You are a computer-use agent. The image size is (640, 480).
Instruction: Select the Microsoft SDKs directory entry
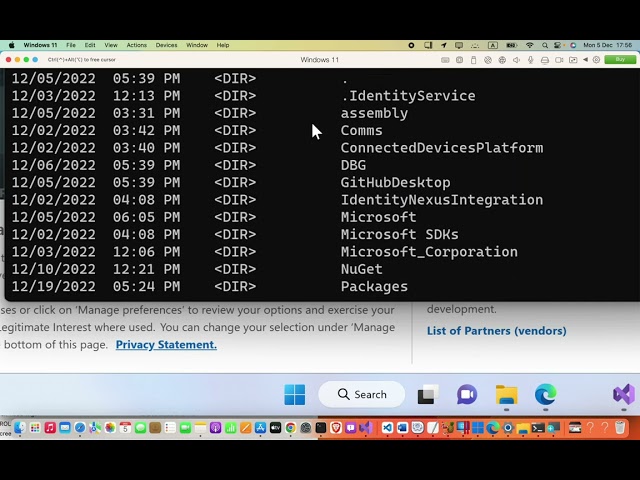(400, 234)
